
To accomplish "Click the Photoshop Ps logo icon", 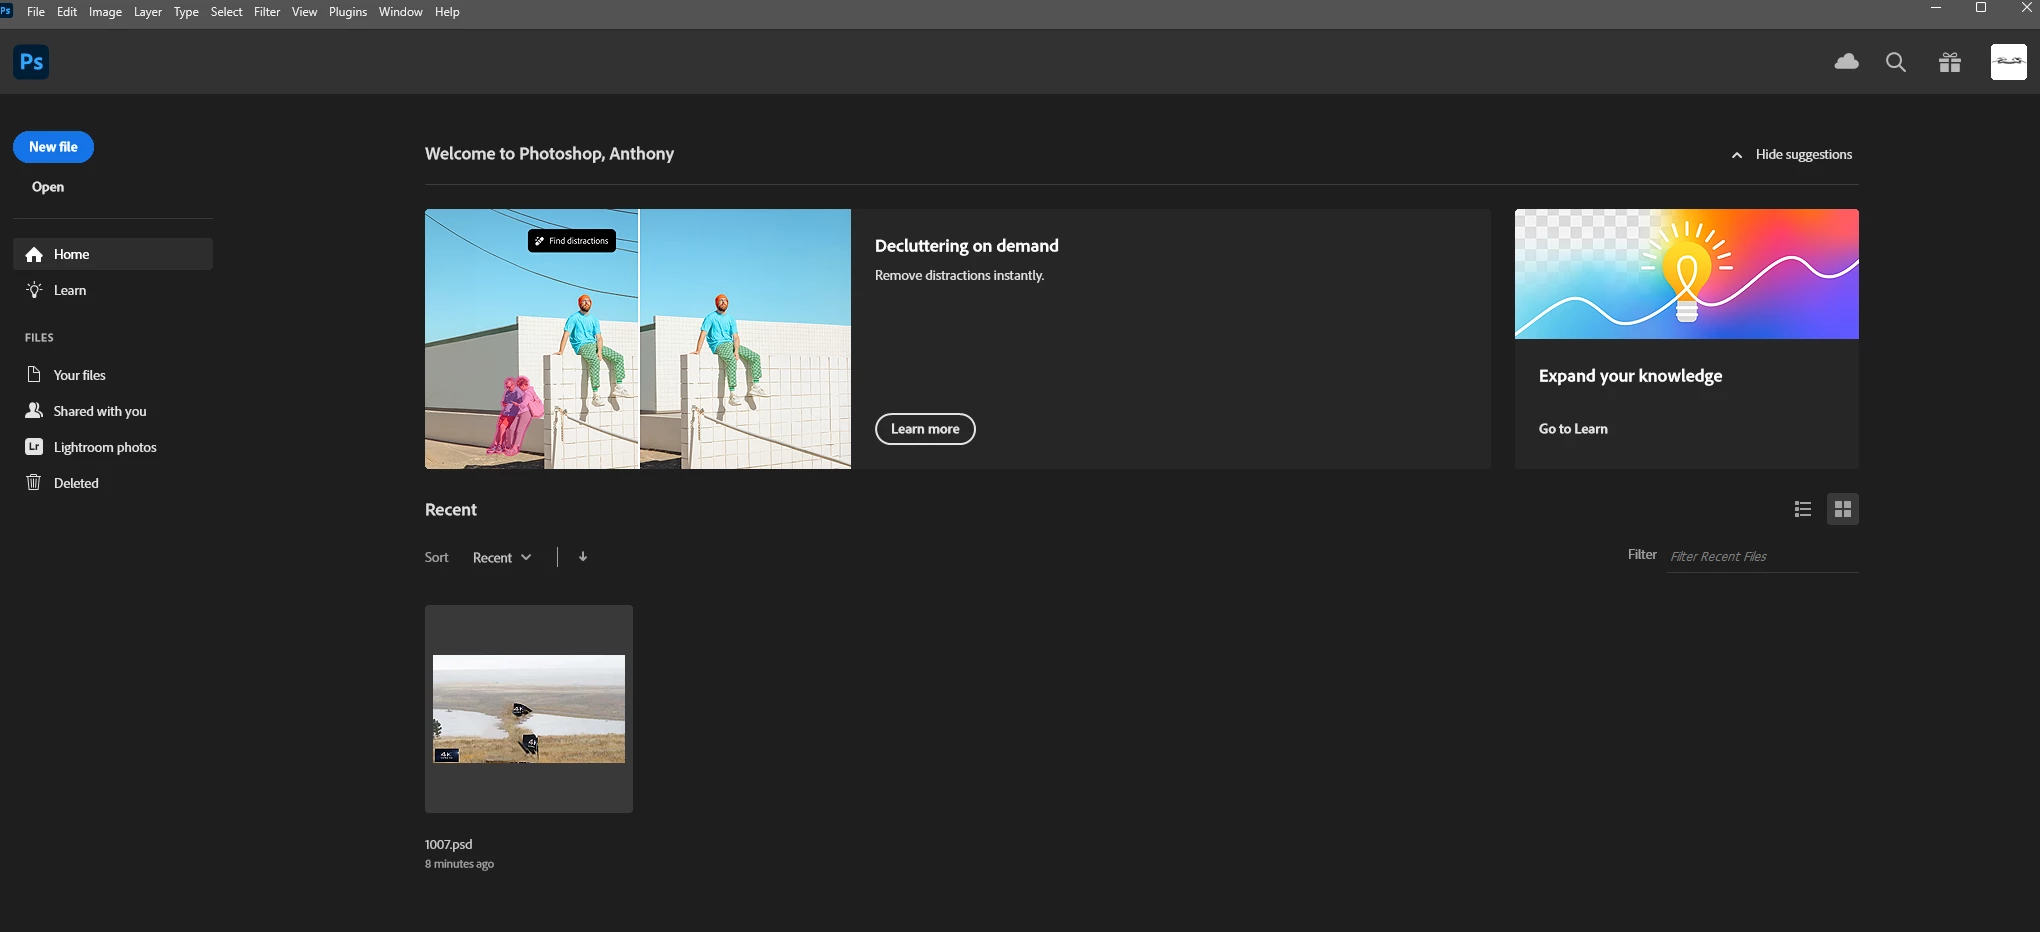I will [31, 62].
